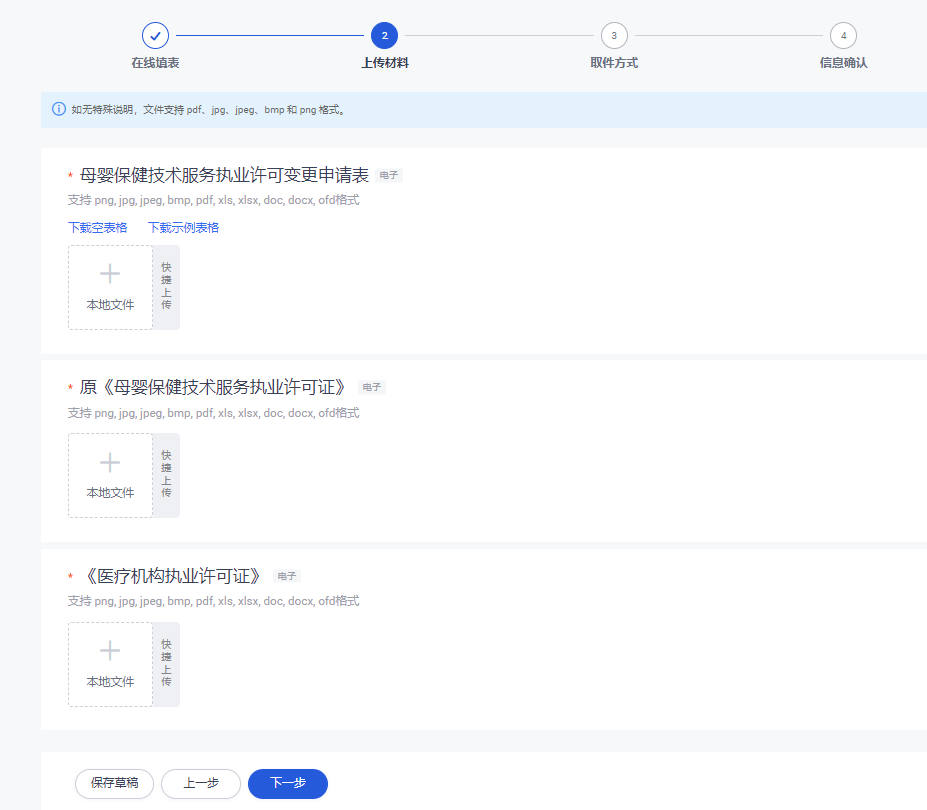Click the completed checkmark step icon for 在线填表

point(155,35)
